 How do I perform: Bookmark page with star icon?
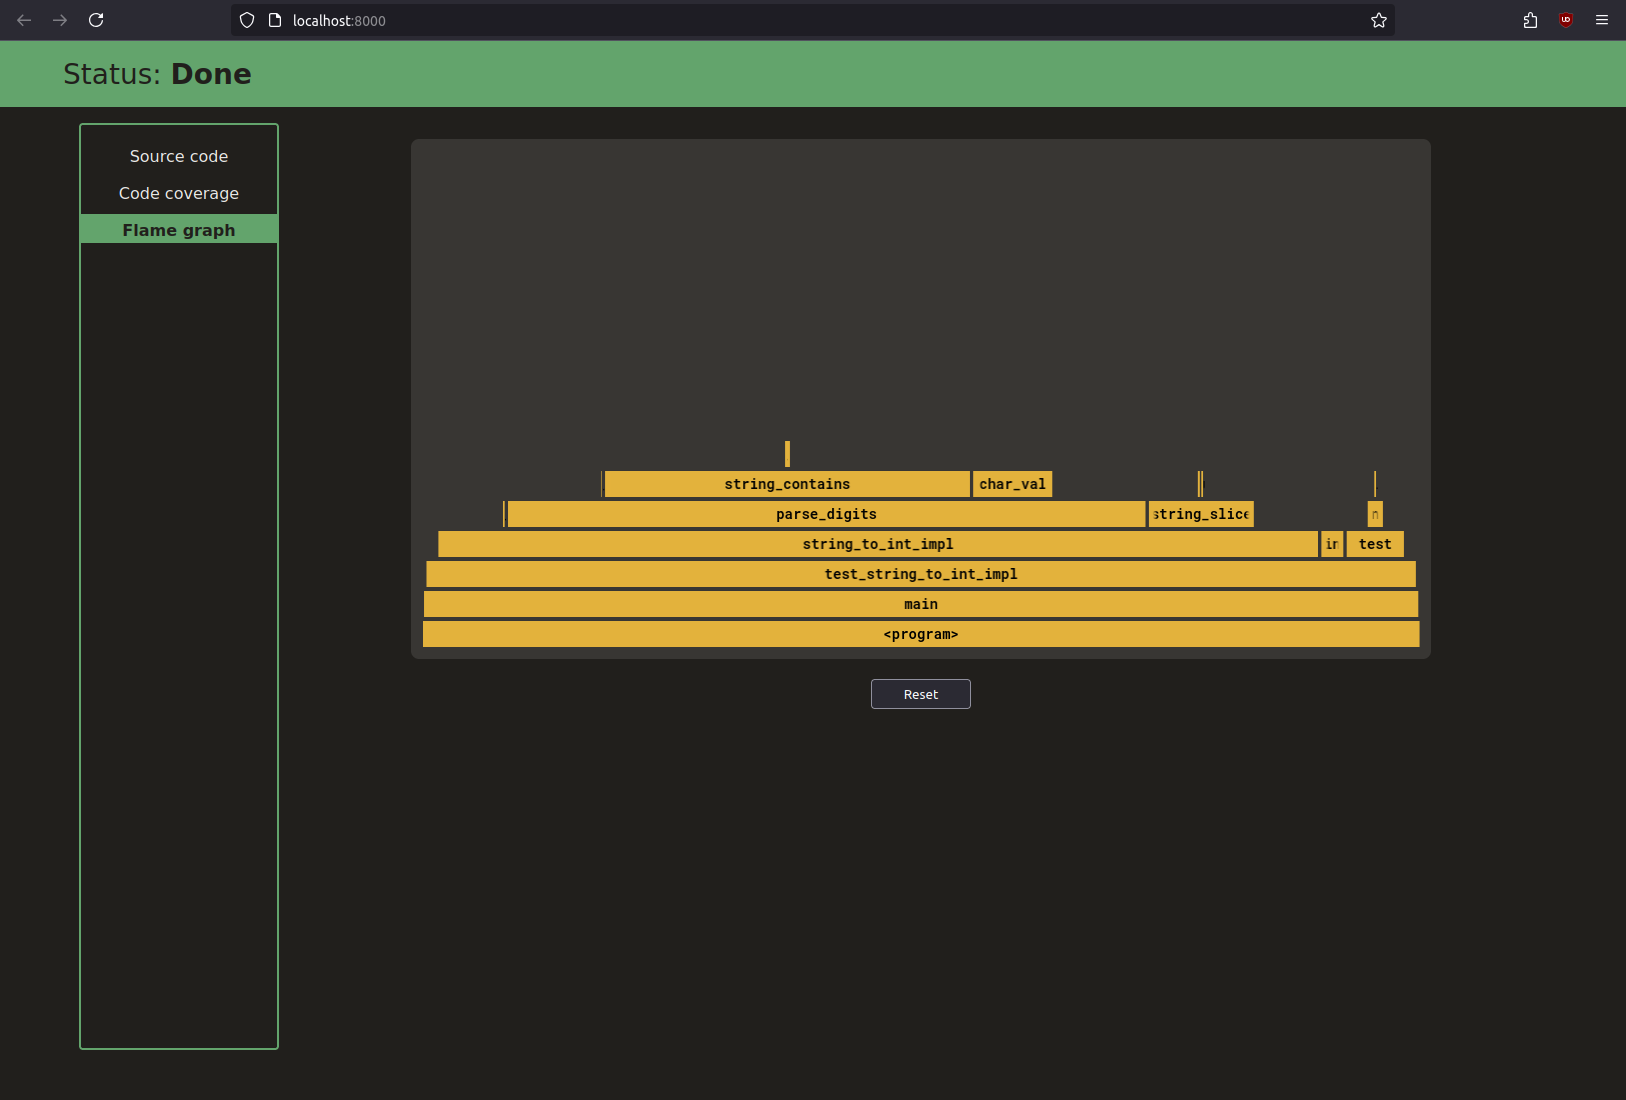[x=1379, y=20]
